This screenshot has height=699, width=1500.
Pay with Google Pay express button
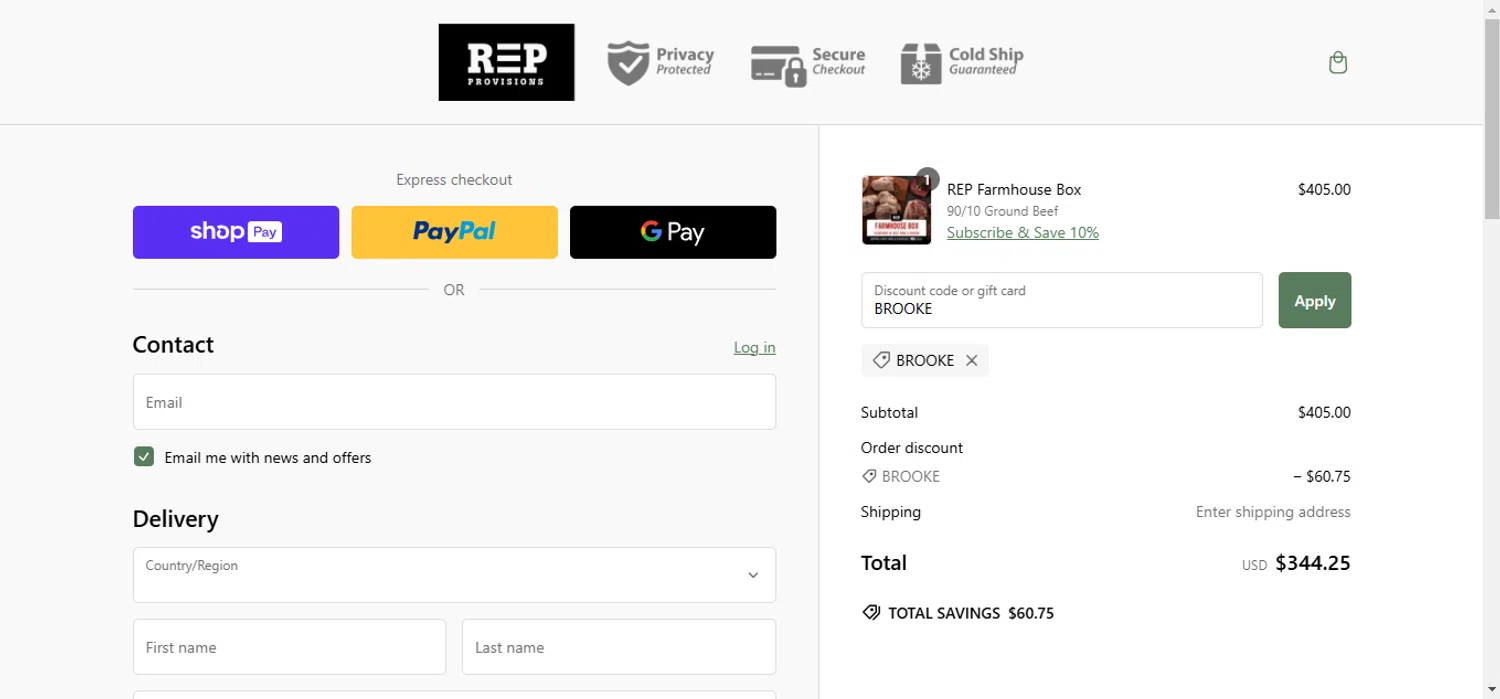point(673,232)
